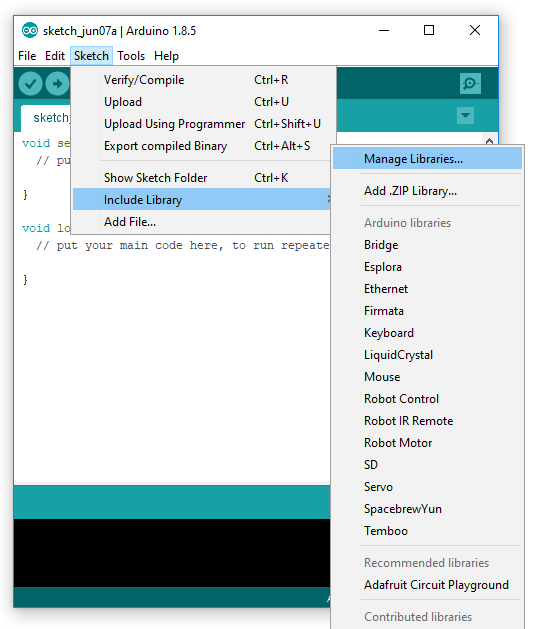539x629 pixels.
Task: Maximize the Arduino window
Action: click(x=429, y=30)
